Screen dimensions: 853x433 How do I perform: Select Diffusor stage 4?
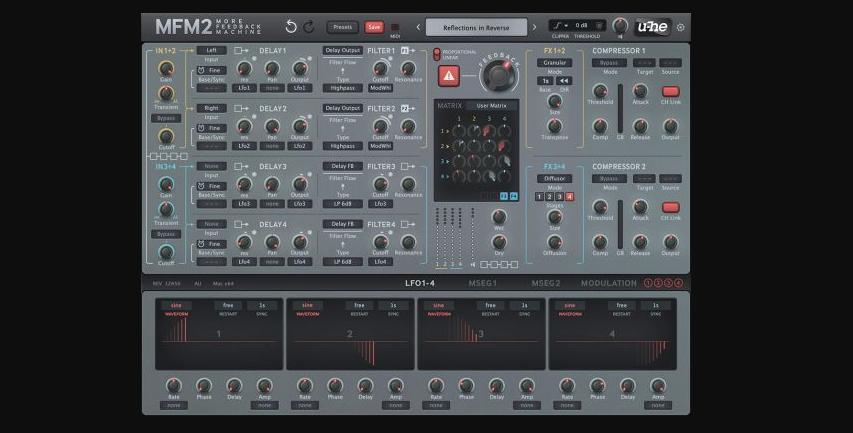click(x=570, y=197)
